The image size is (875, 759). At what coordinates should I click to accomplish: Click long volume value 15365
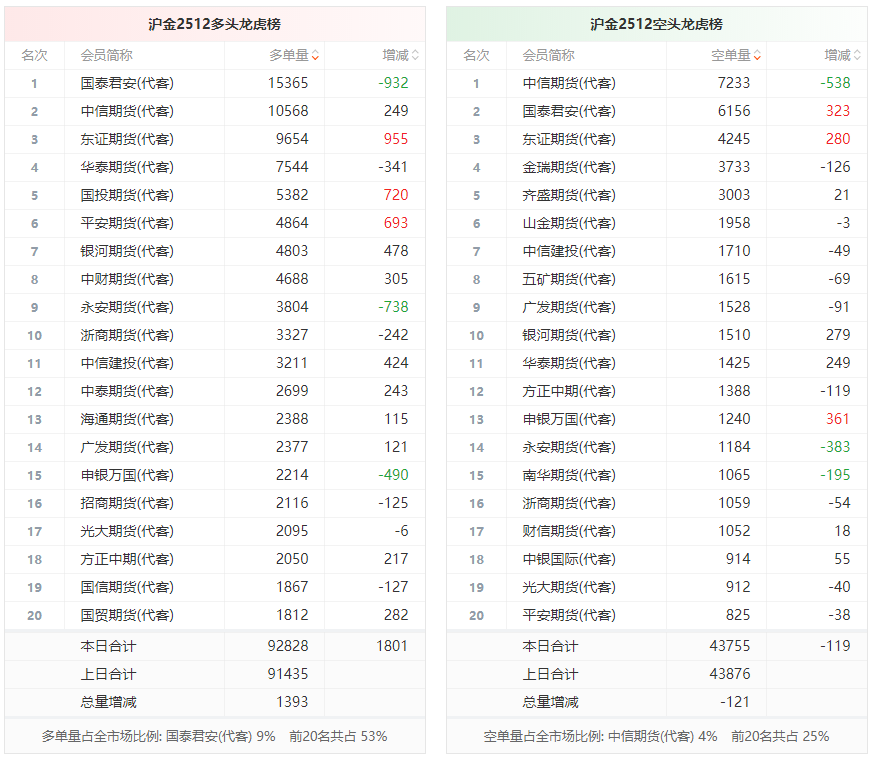(x=288, y=83)
